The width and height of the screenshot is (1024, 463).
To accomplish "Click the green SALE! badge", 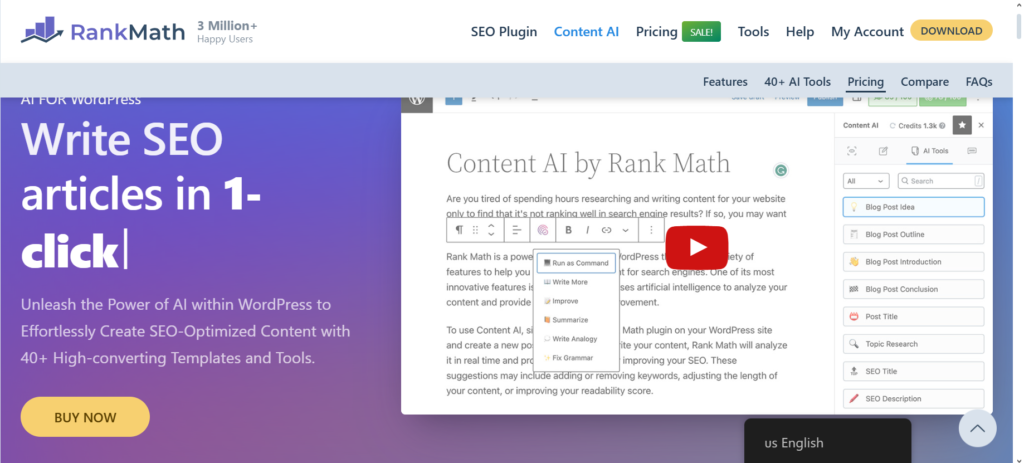I will tap(701, 31).
